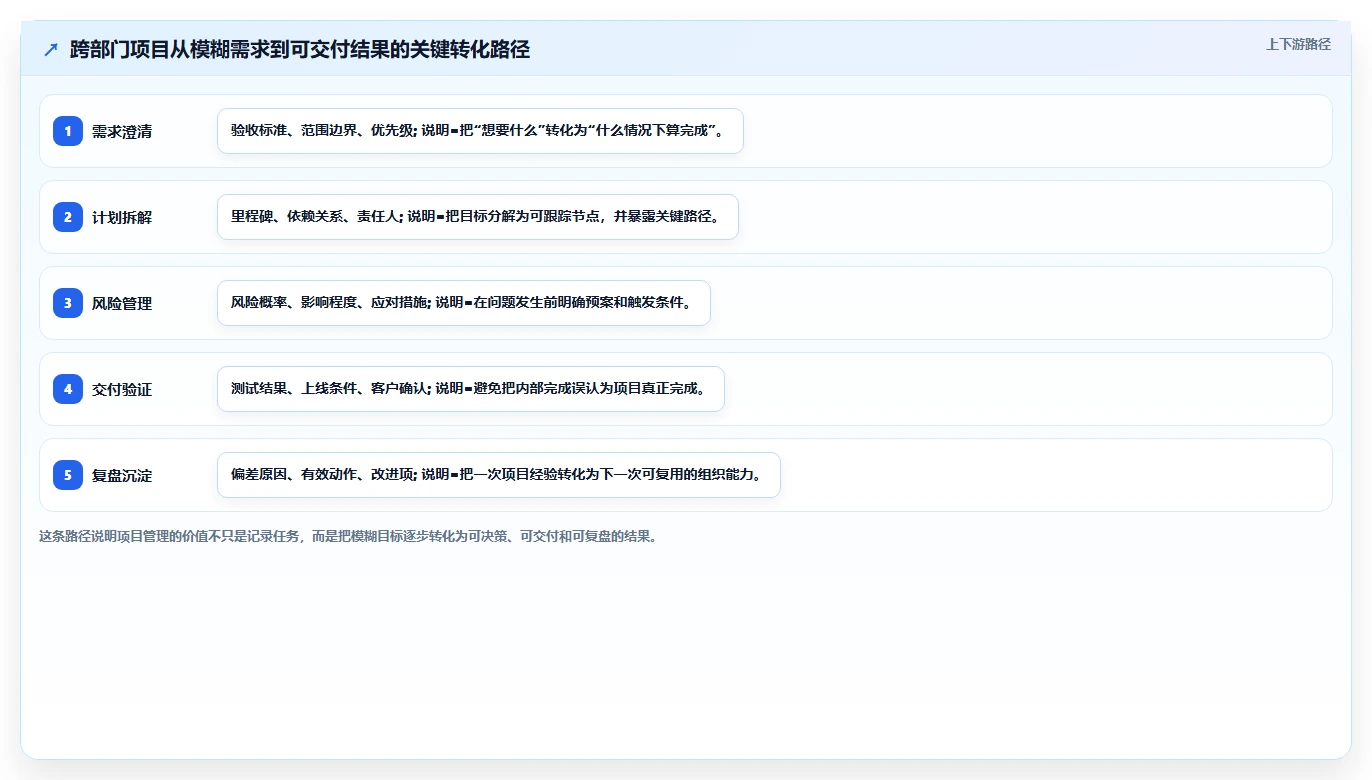Click the step 5 number badge

pyautogui.click(x=68, y=475)
